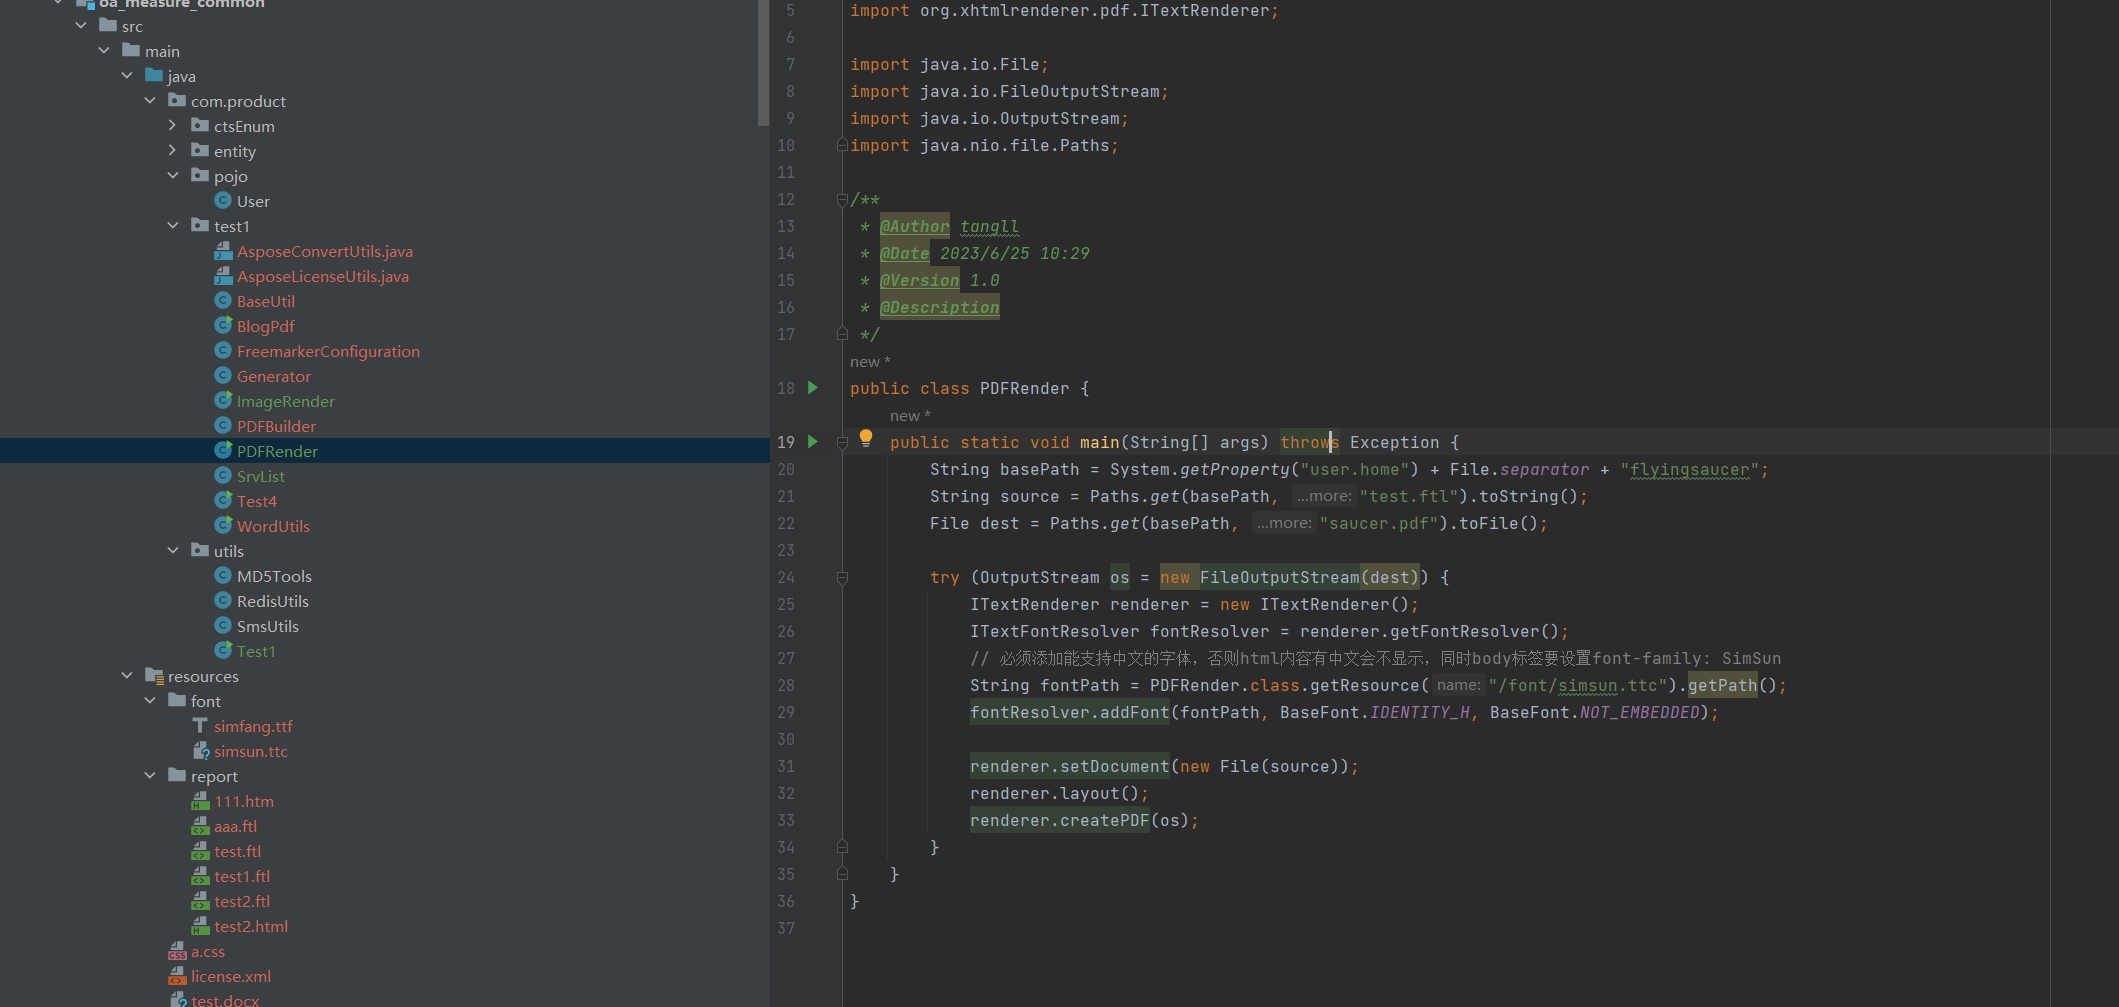Select the FreemarkerConfiguration class icon
2119x1007 pixels.
coord(223,351)
